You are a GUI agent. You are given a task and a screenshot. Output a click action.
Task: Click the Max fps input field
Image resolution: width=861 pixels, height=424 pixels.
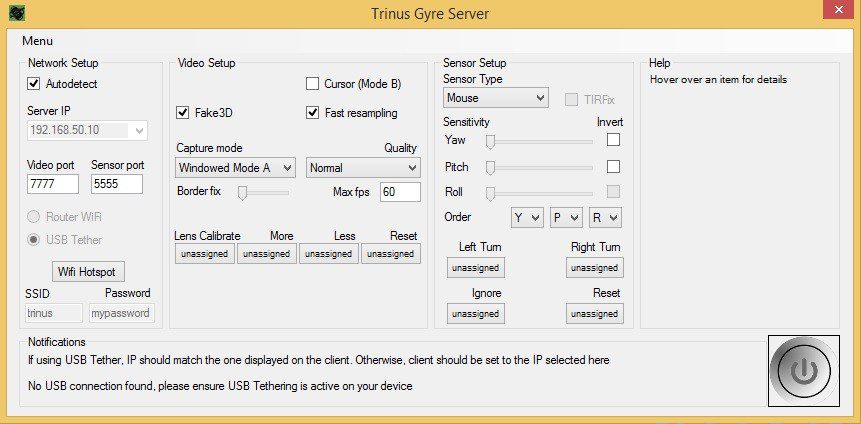point(400,192)
